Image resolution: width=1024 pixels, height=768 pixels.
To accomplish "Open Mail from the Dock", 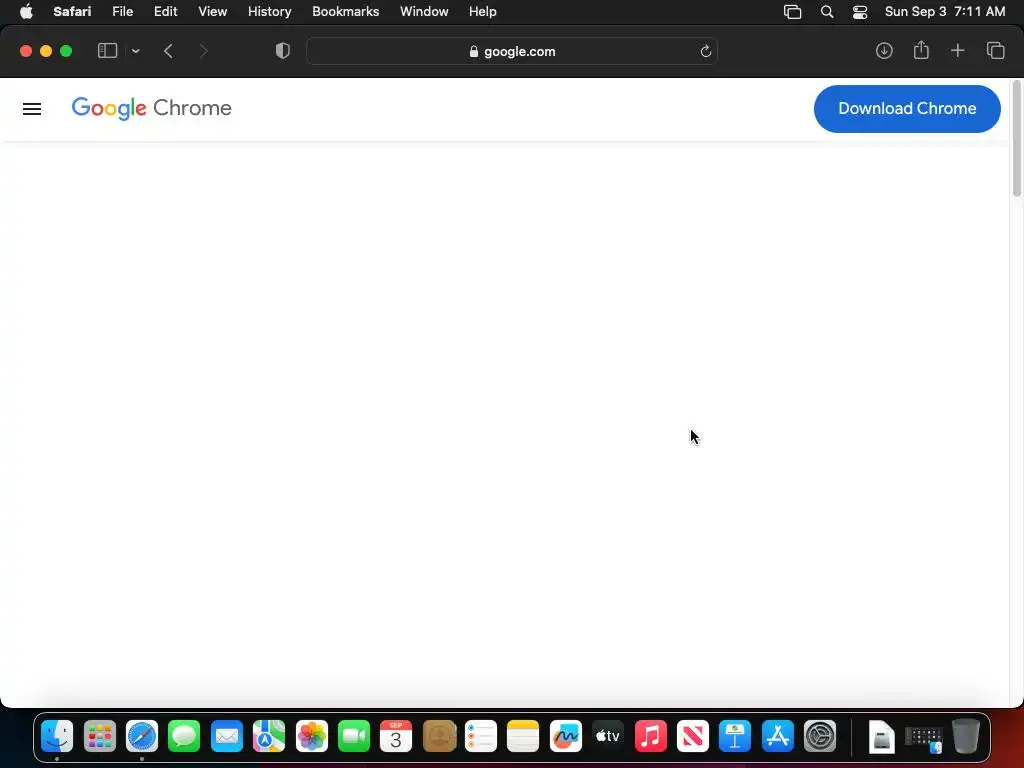I will pyautogui.click(x=227, y=737).
